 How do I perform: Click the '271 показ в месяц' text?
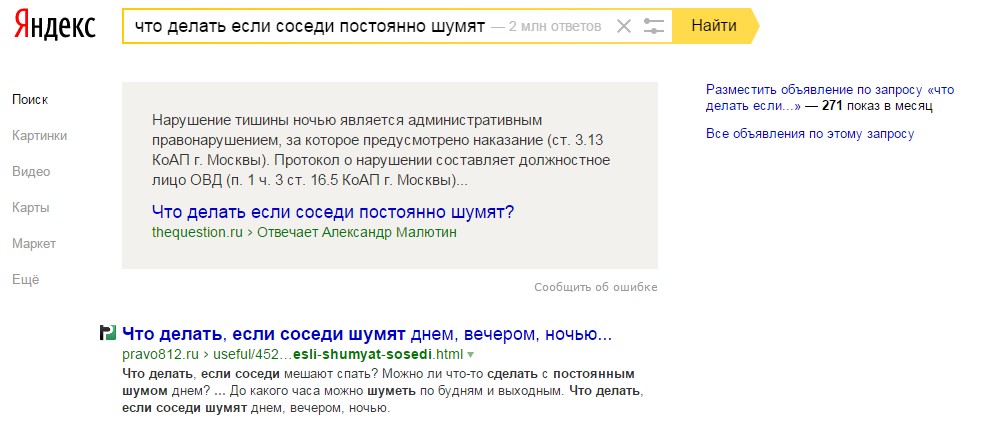tap(877, 106)
